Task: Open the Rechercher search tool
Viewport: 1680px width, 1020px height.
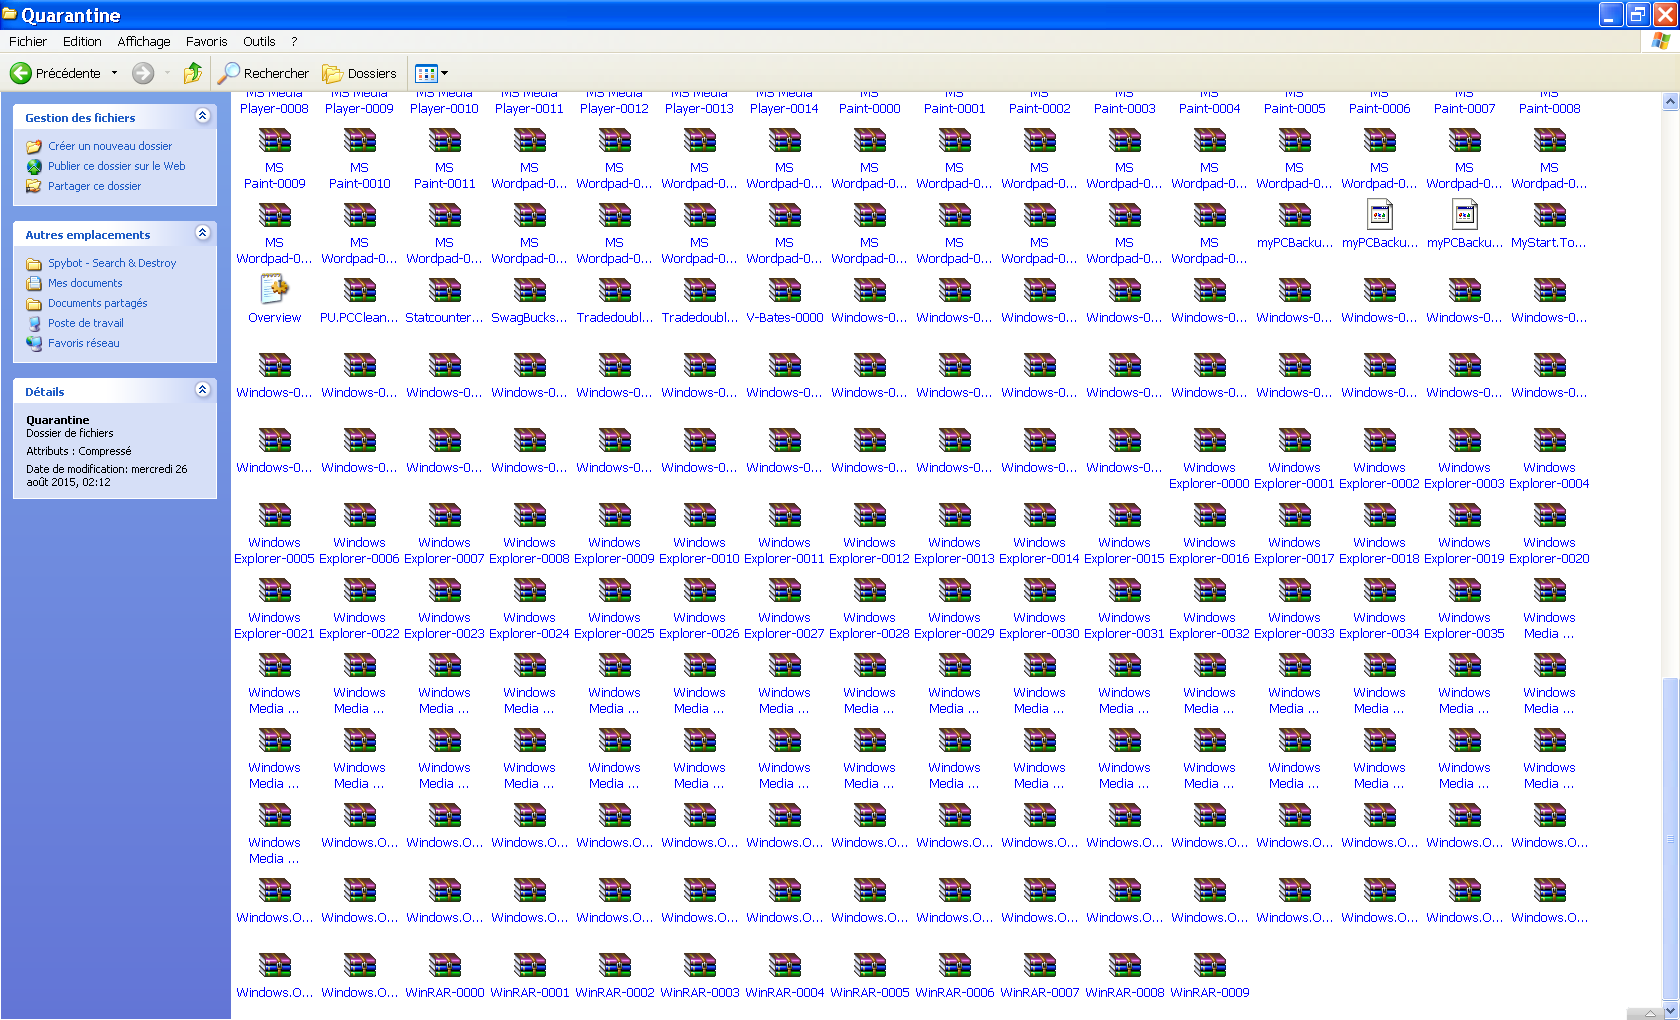Action: click(264, 73)
